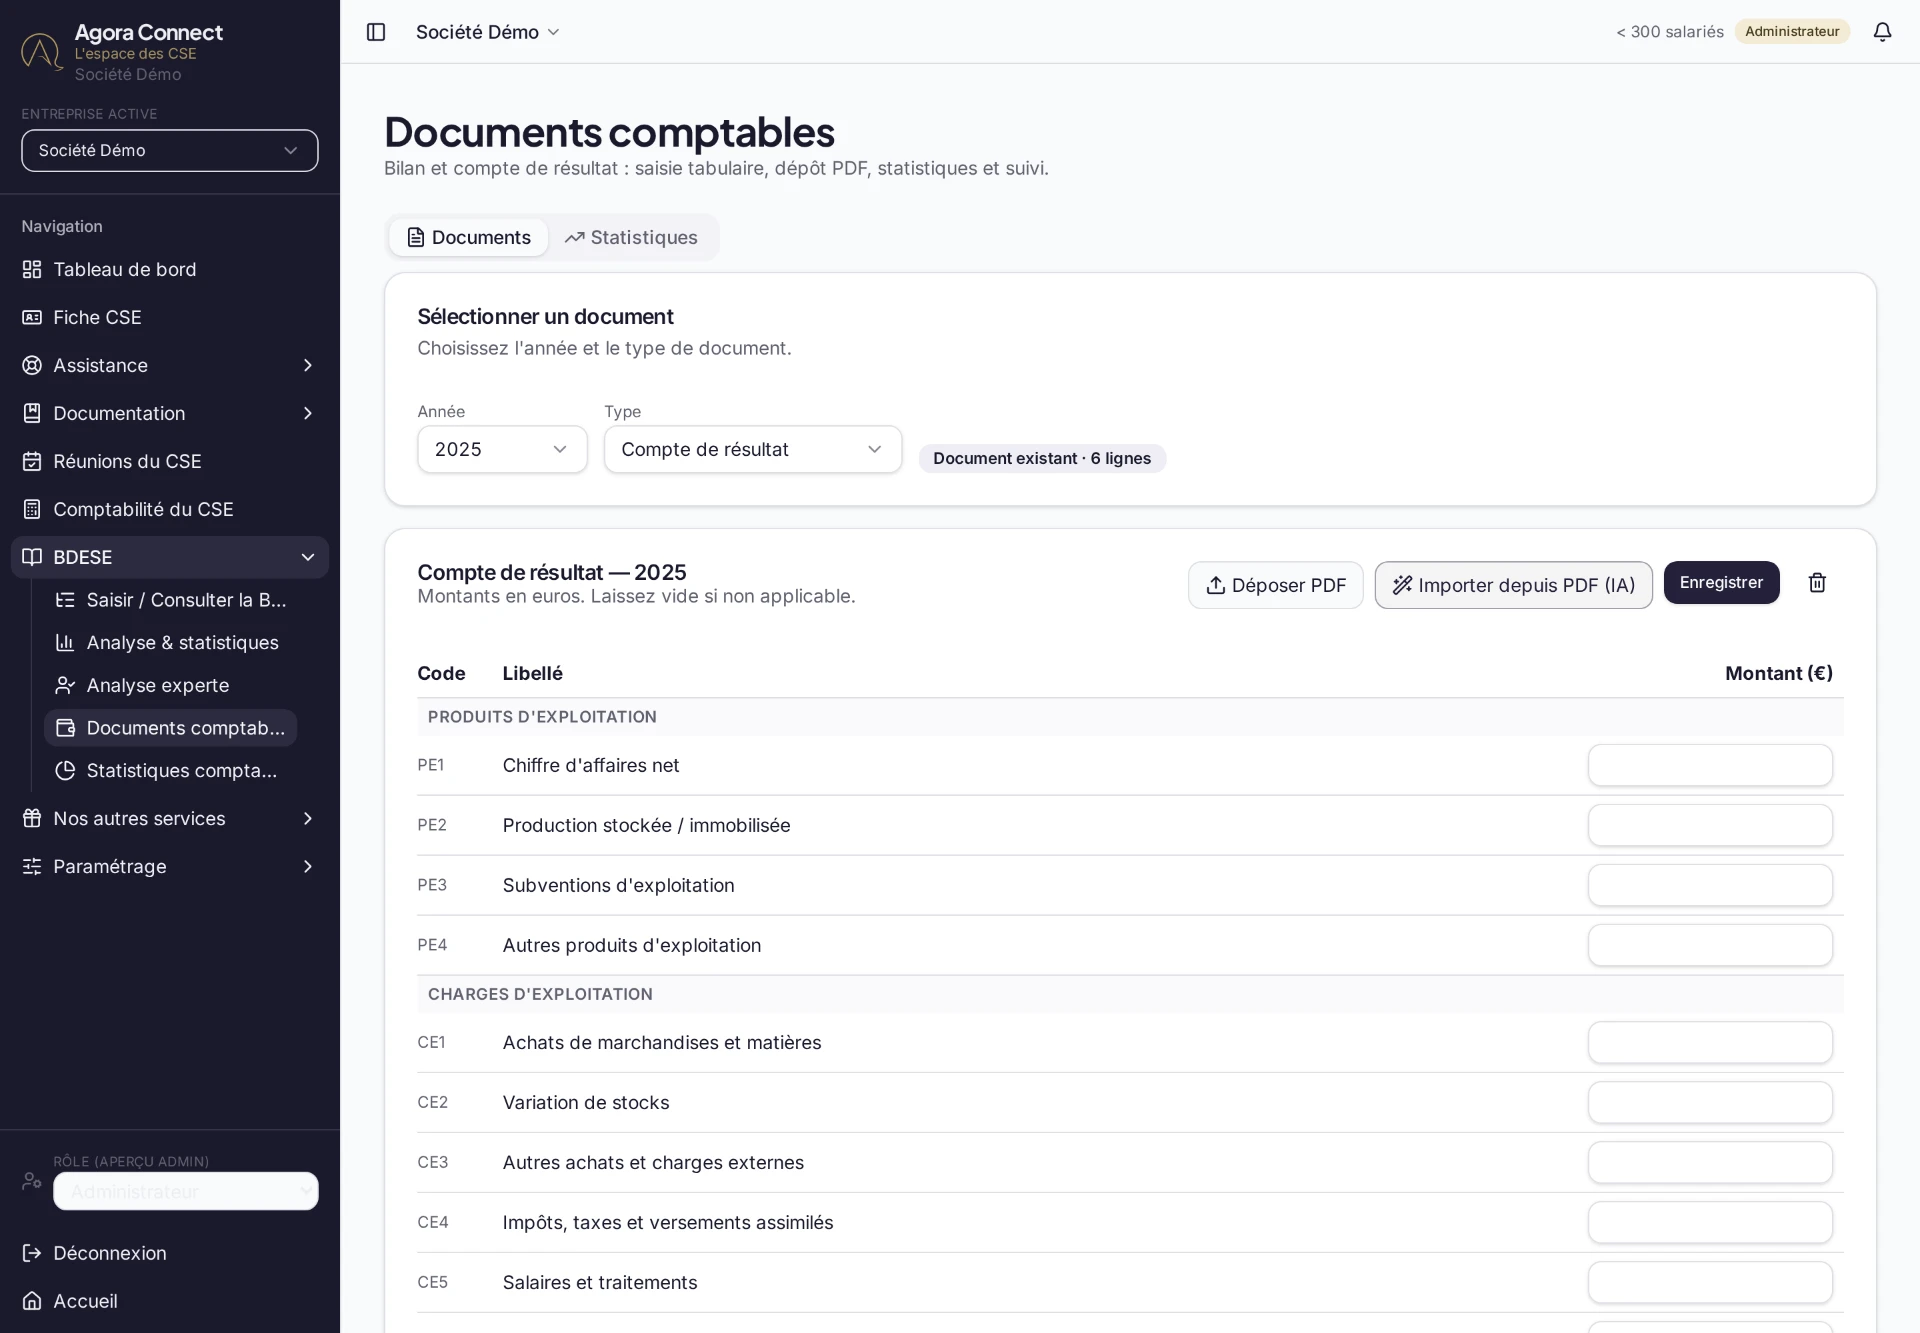1920x1333 pixels.
Task: Click Analyse experte user icon
Action: click(65, 686)
